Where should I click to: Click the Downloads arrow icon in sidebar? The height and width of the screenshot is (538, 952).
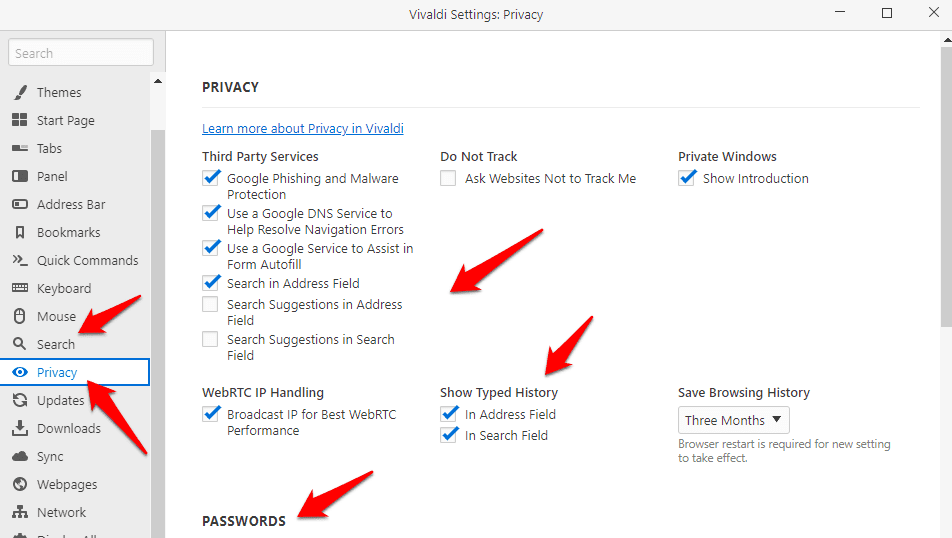19,429
